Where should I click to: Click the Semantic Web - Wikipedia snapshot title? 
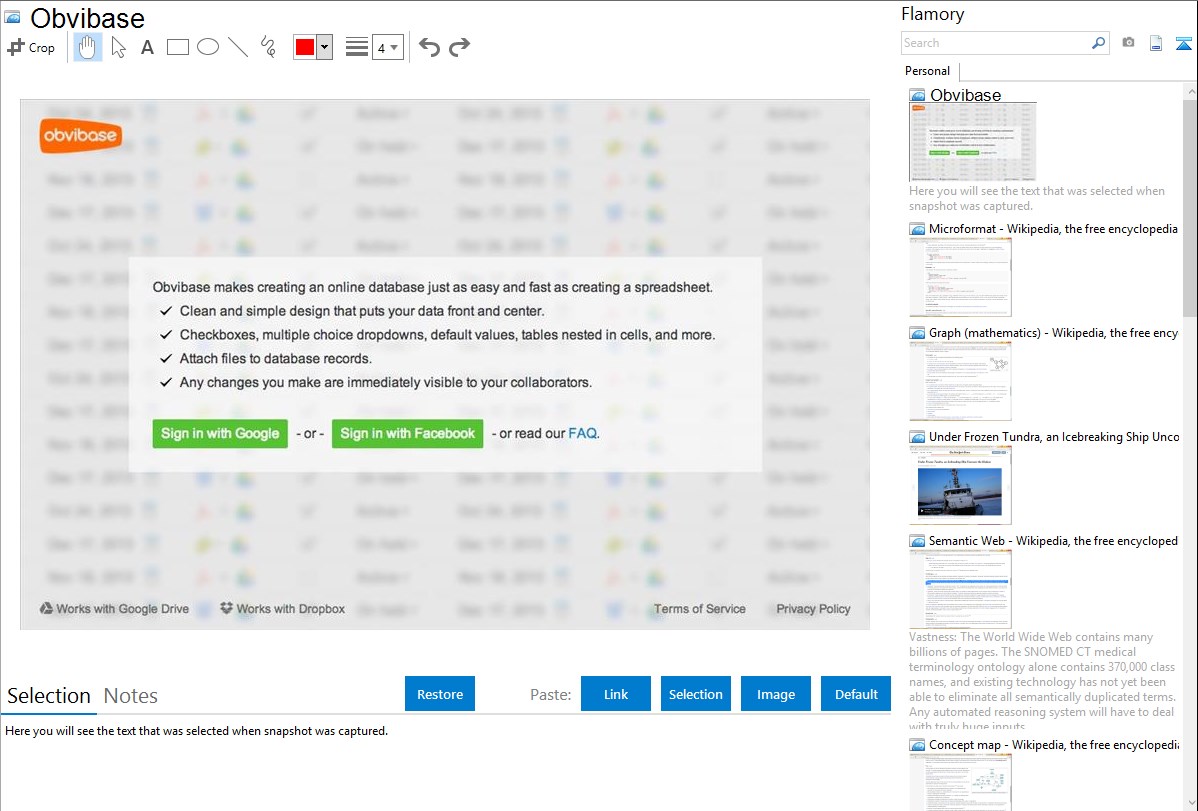click(x=1053, y=540)
